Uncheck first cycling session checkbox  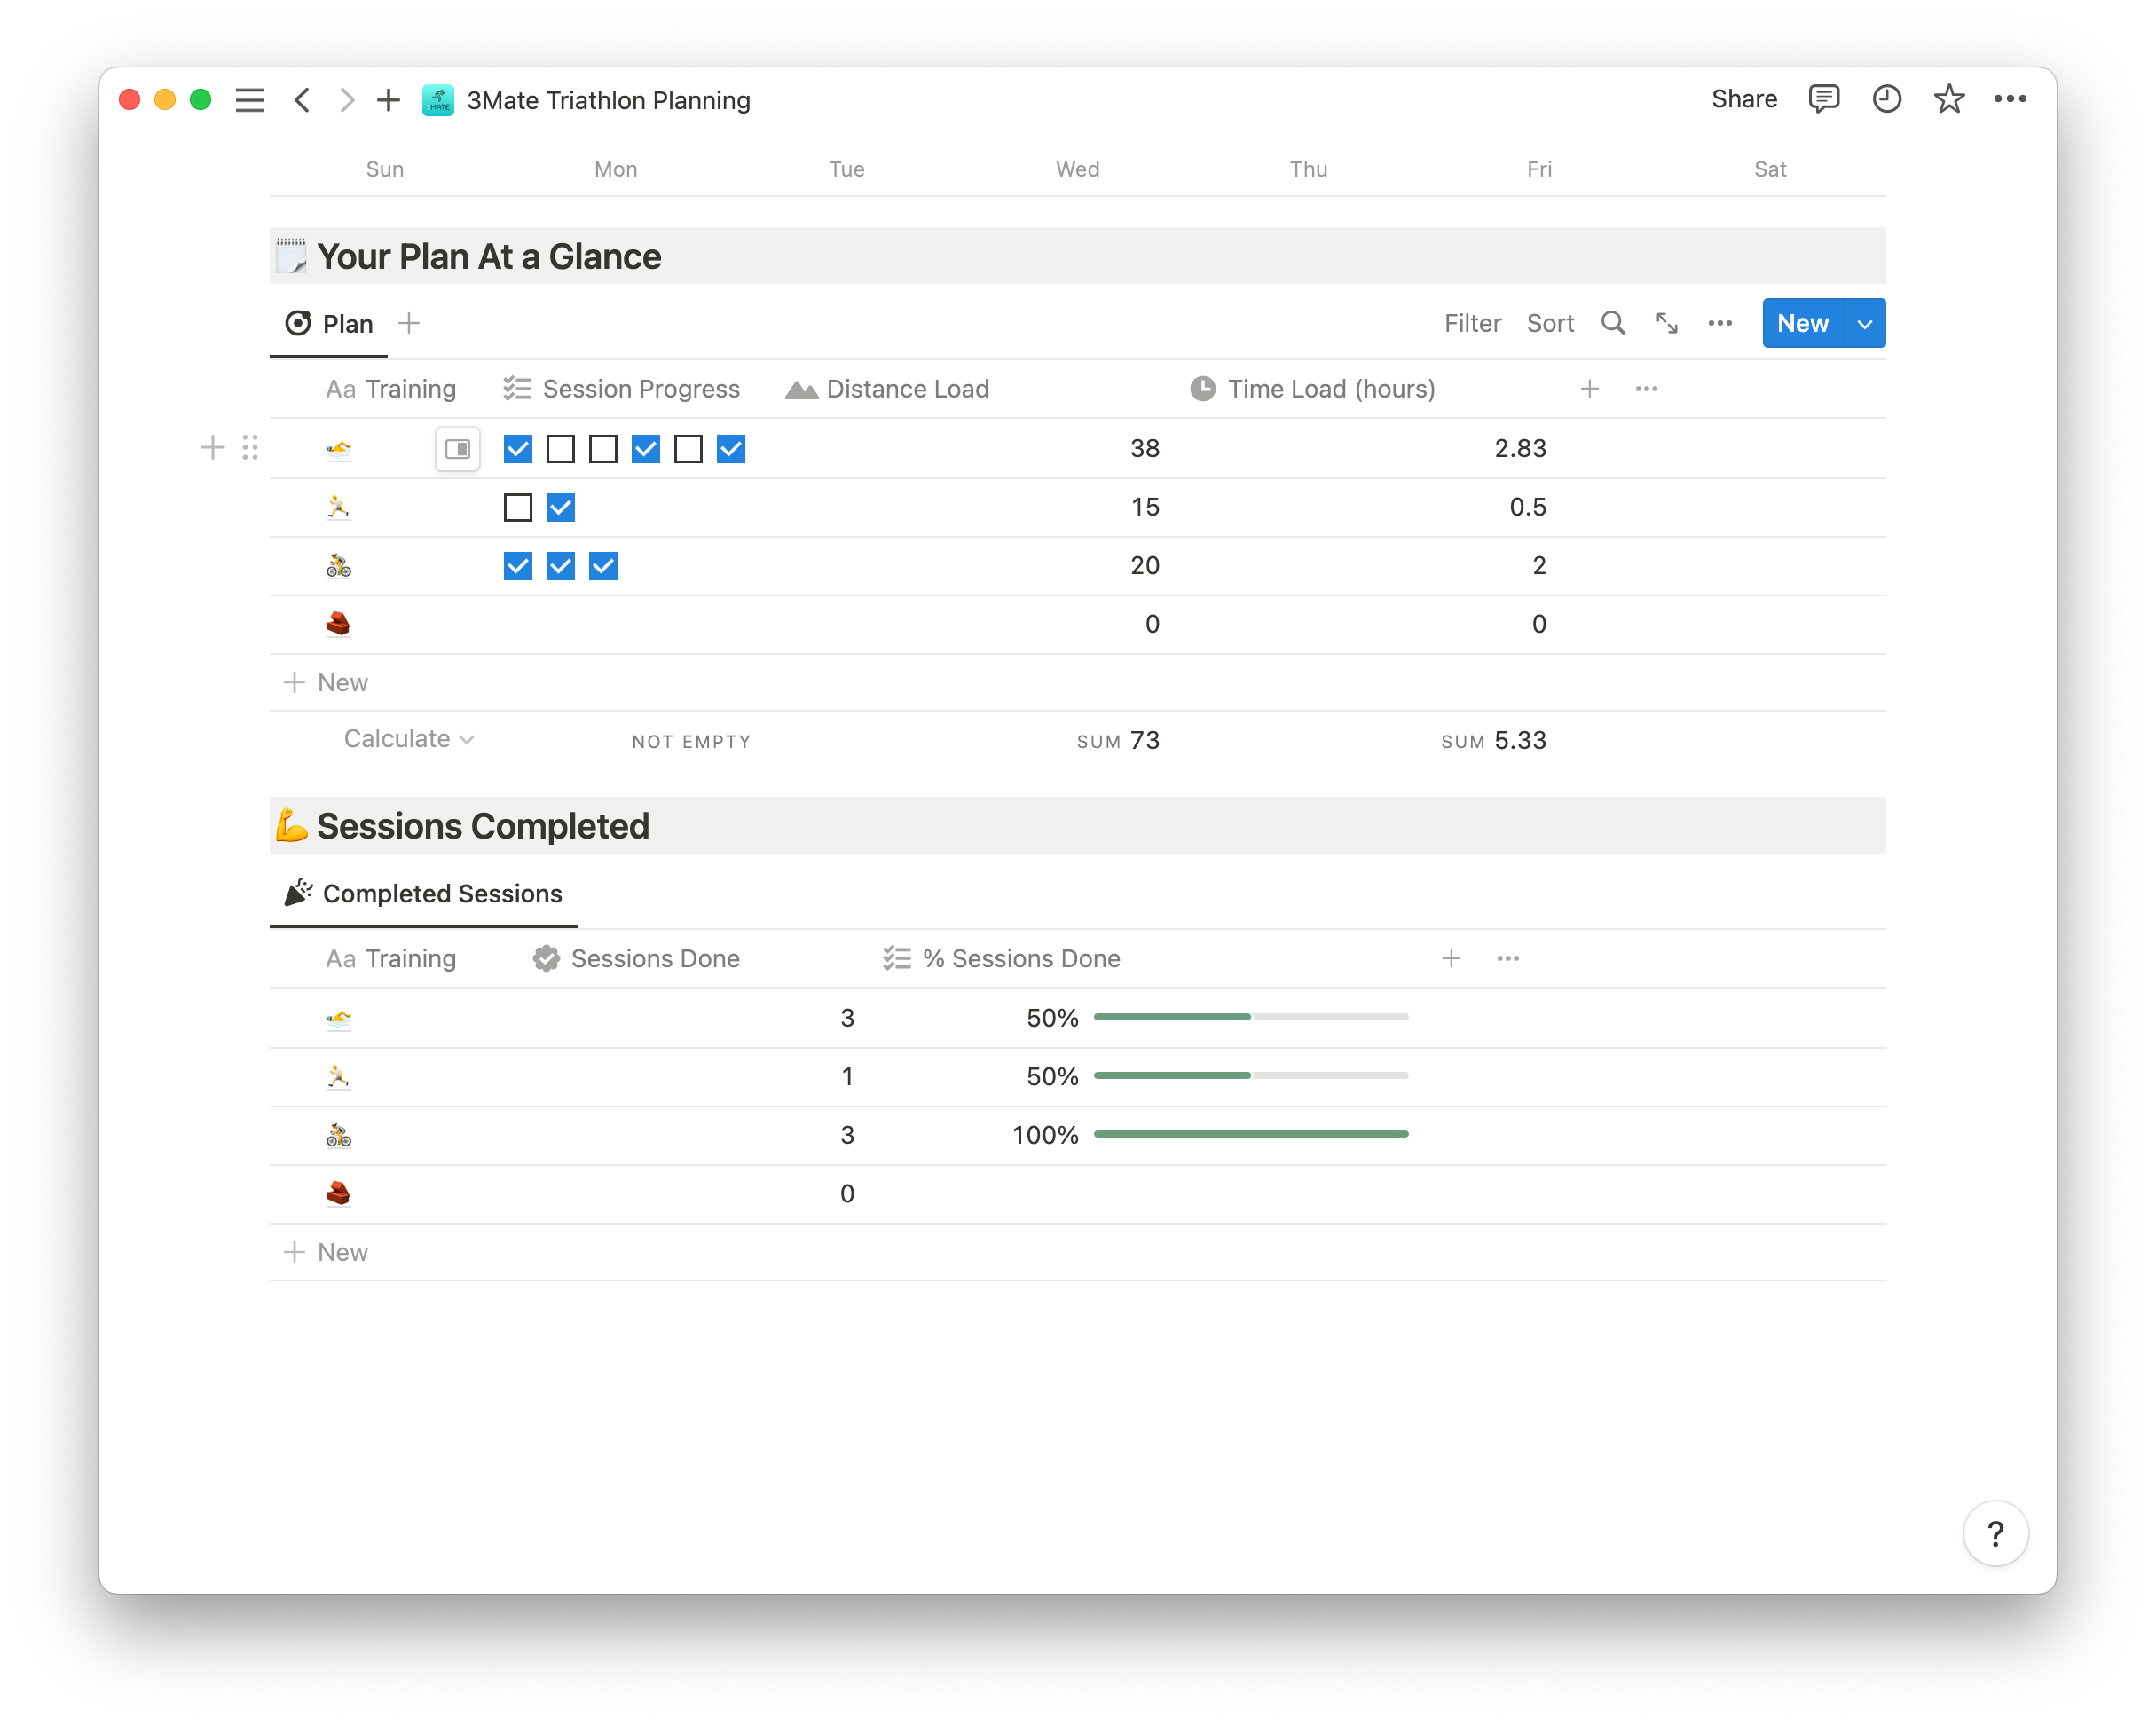tap(518, 566)
